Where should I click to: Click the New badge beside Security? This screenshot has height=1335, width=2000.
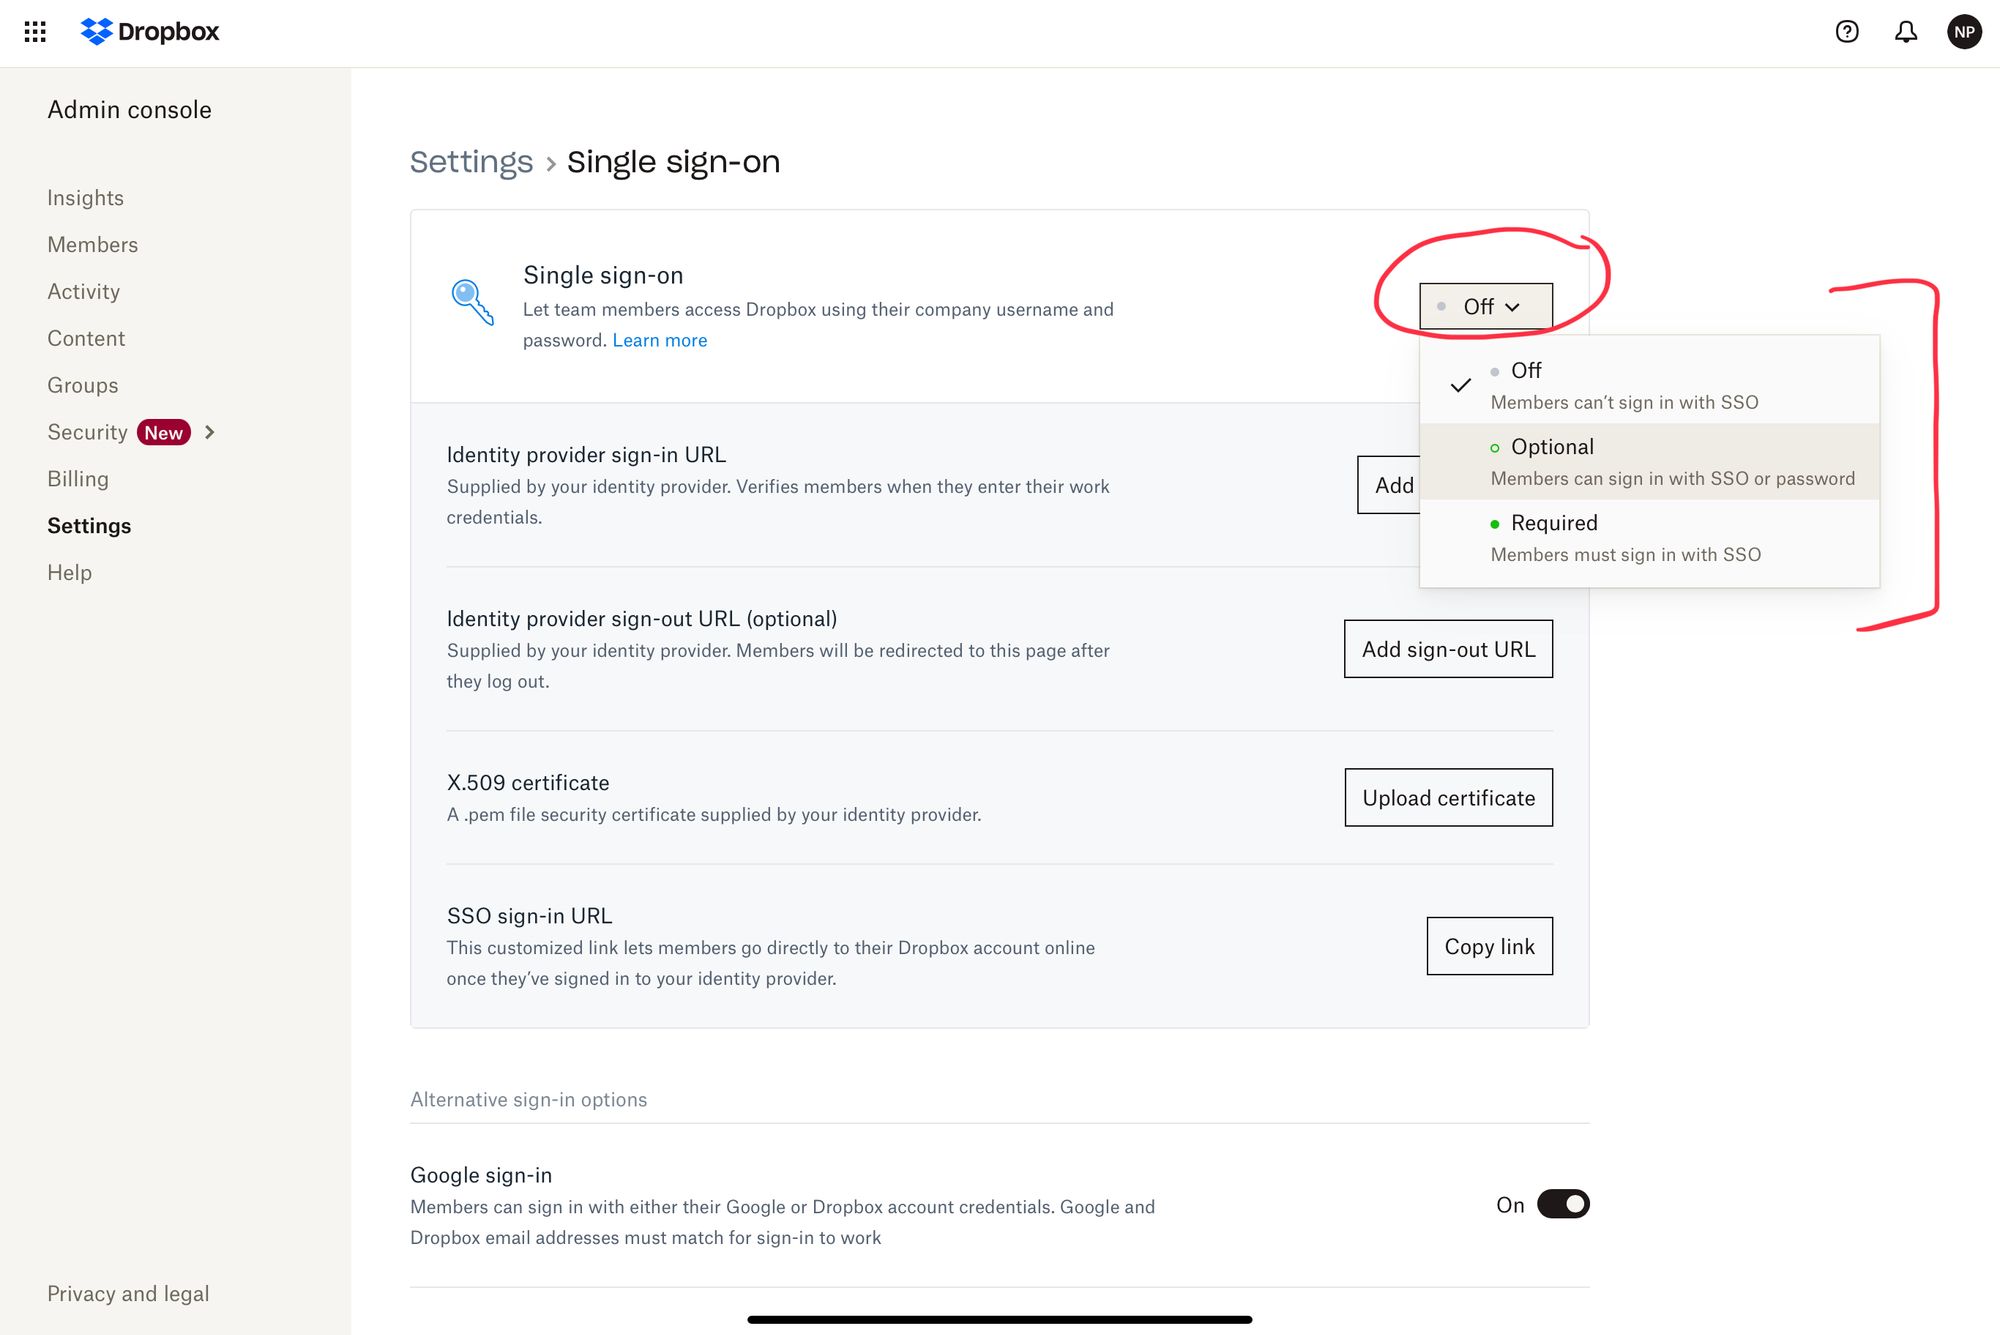coord(163,432)
